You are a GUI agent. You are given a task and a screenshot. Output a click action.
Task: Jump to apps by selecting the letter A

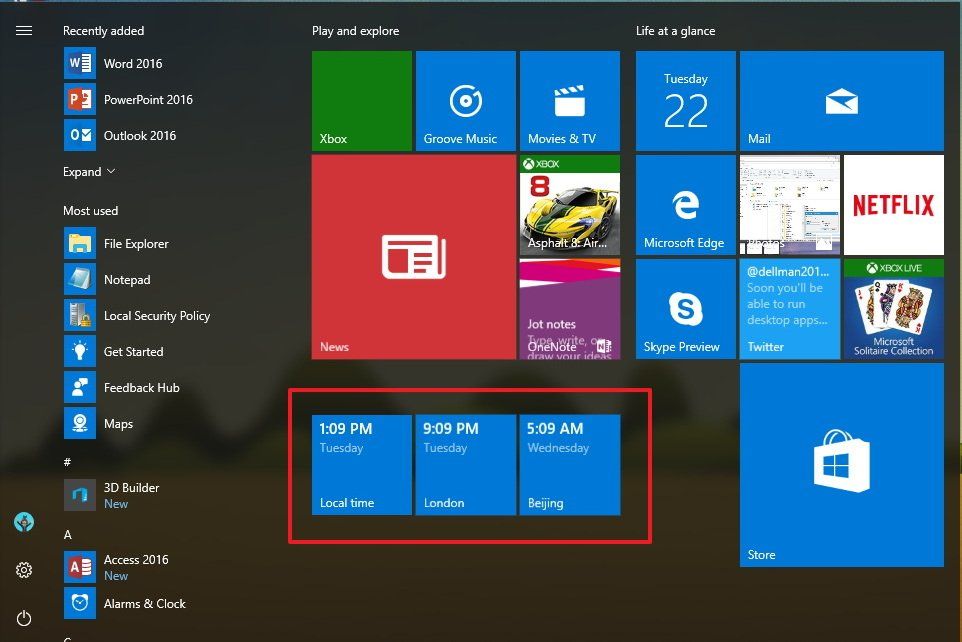click(x=68, y=534)
